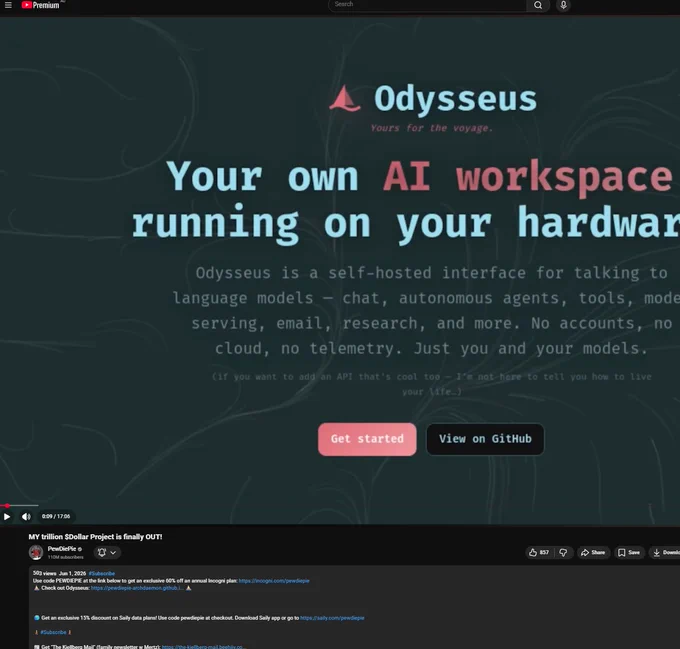Click #Subscribe hashtag beside upload date
This screenshot has width=680, height=649.
tap(101, 574)
